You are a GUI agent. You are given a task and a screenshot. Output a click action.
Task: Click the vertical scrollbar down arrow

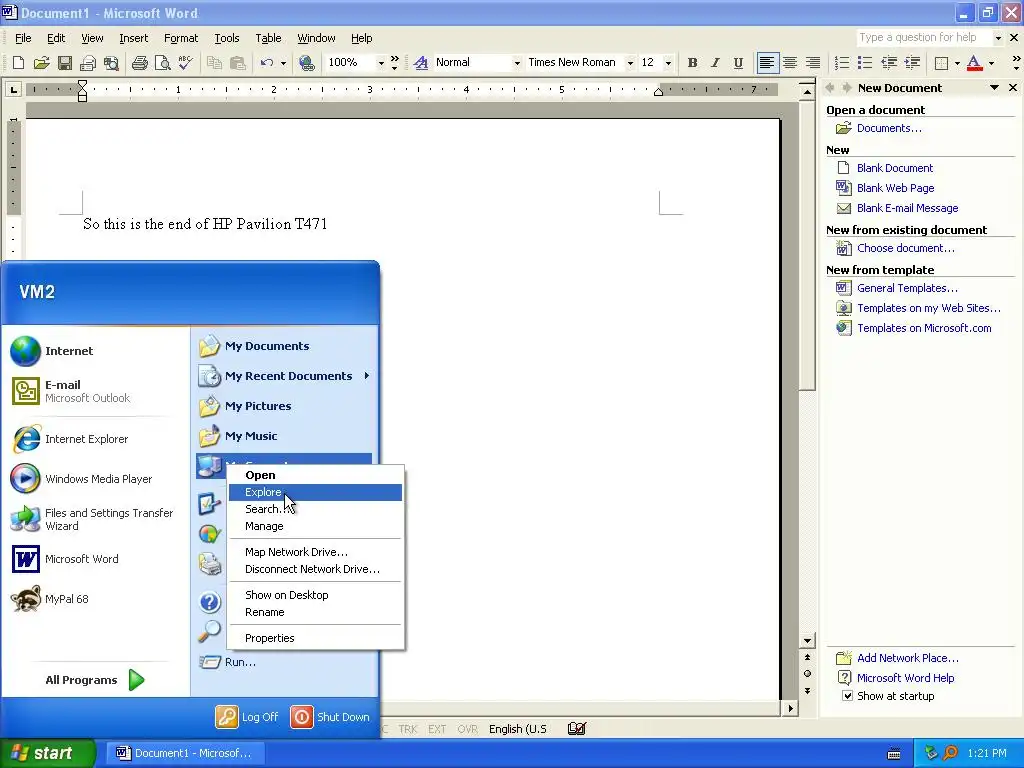(807, 641)
